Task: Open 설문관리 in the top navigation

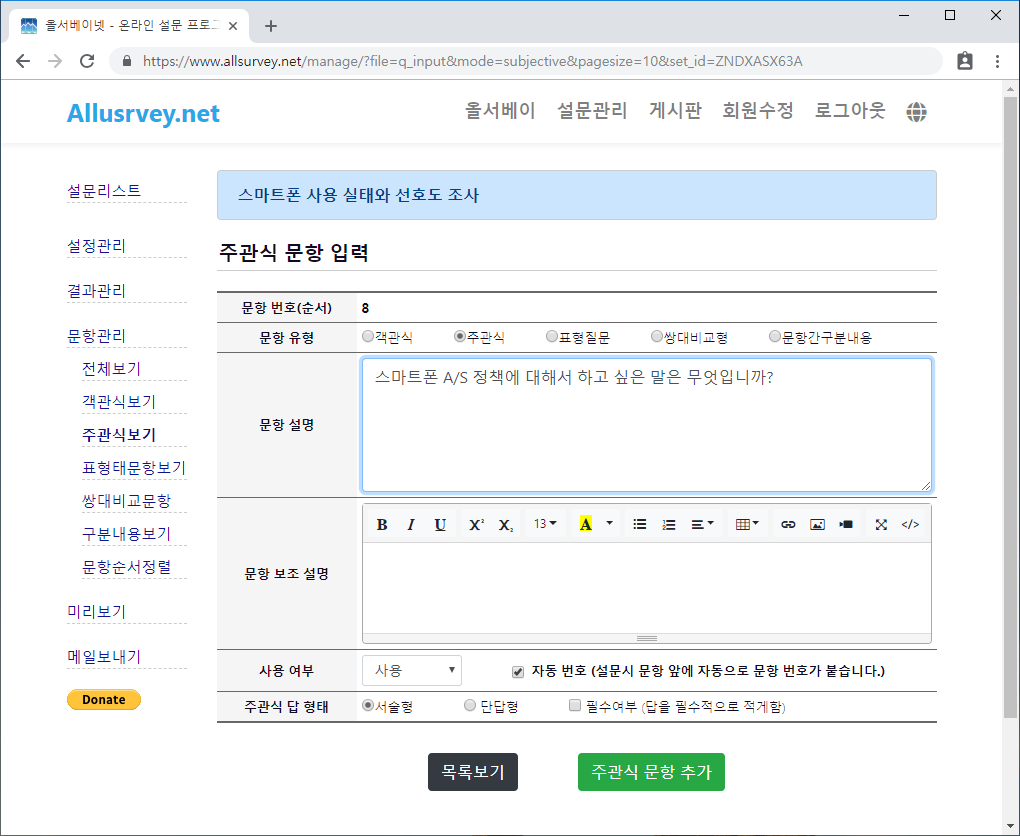Action: (592, 111)
